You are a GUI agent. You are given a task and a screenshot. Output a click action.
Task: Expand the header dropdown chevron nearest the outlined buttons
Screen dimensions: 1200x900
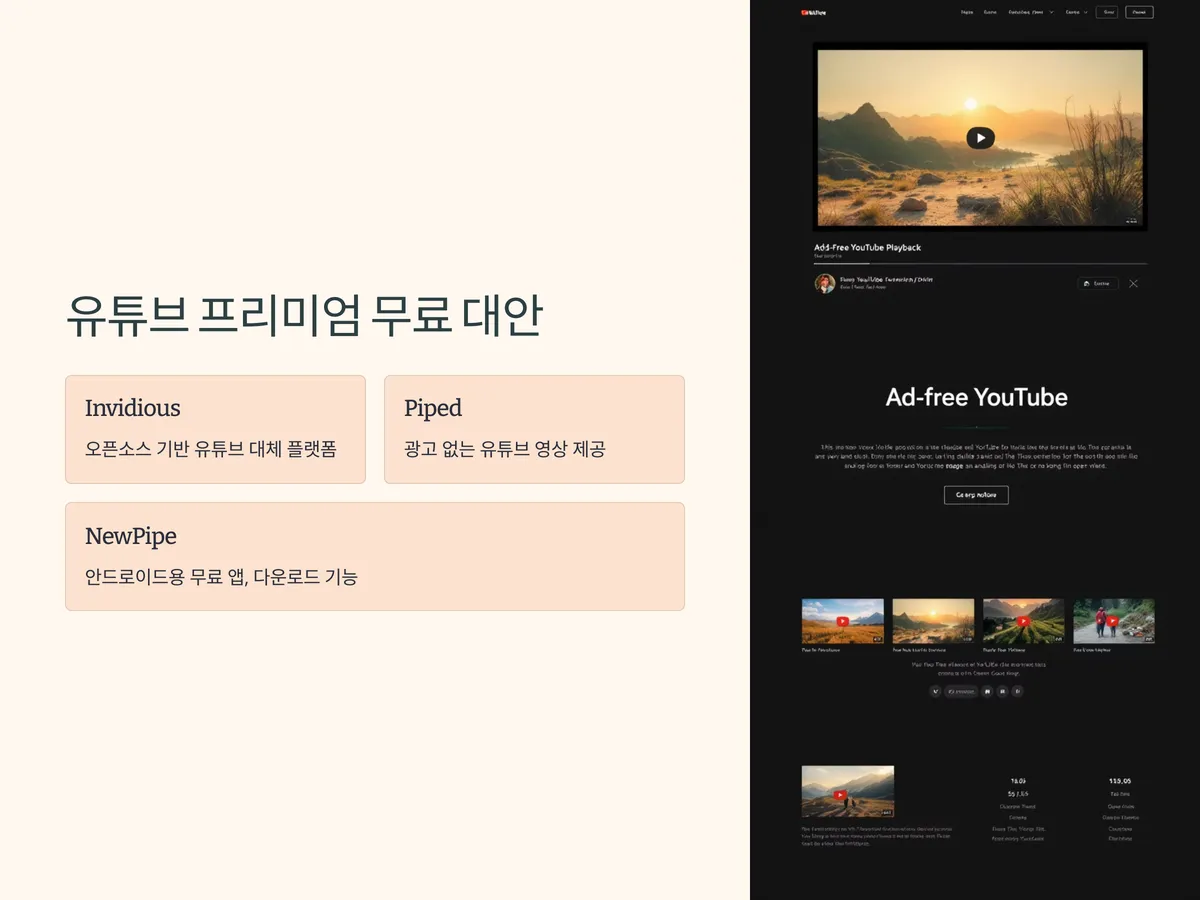click(x=1086, y=12)
